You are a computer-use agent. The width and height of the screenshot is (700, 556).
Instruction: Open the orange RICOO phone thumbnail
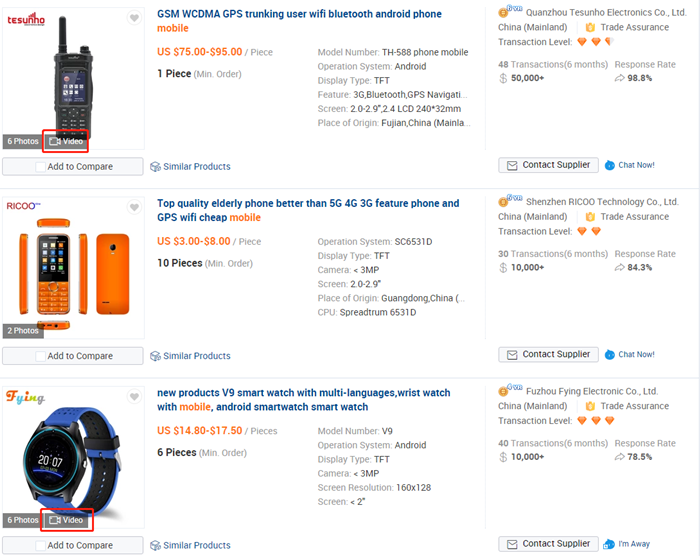pyautogui.click(x=72, y=266)
